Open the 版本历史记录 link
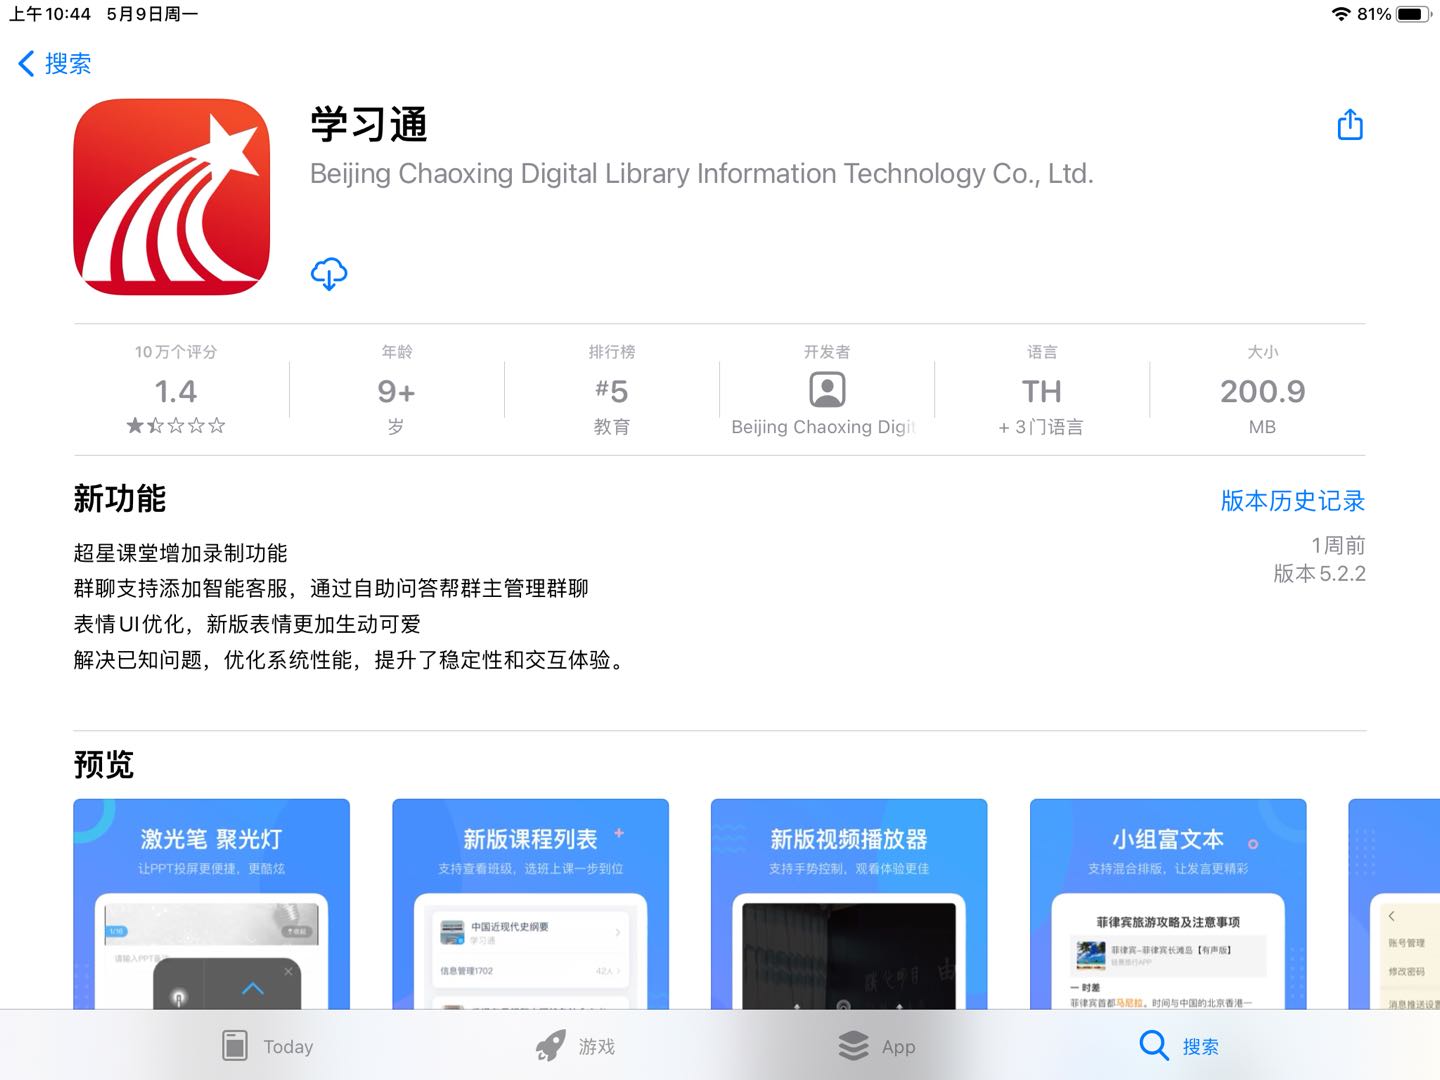This screenshot has height=1080, width=1440. pyautogui.click(x=1293, y=500)
